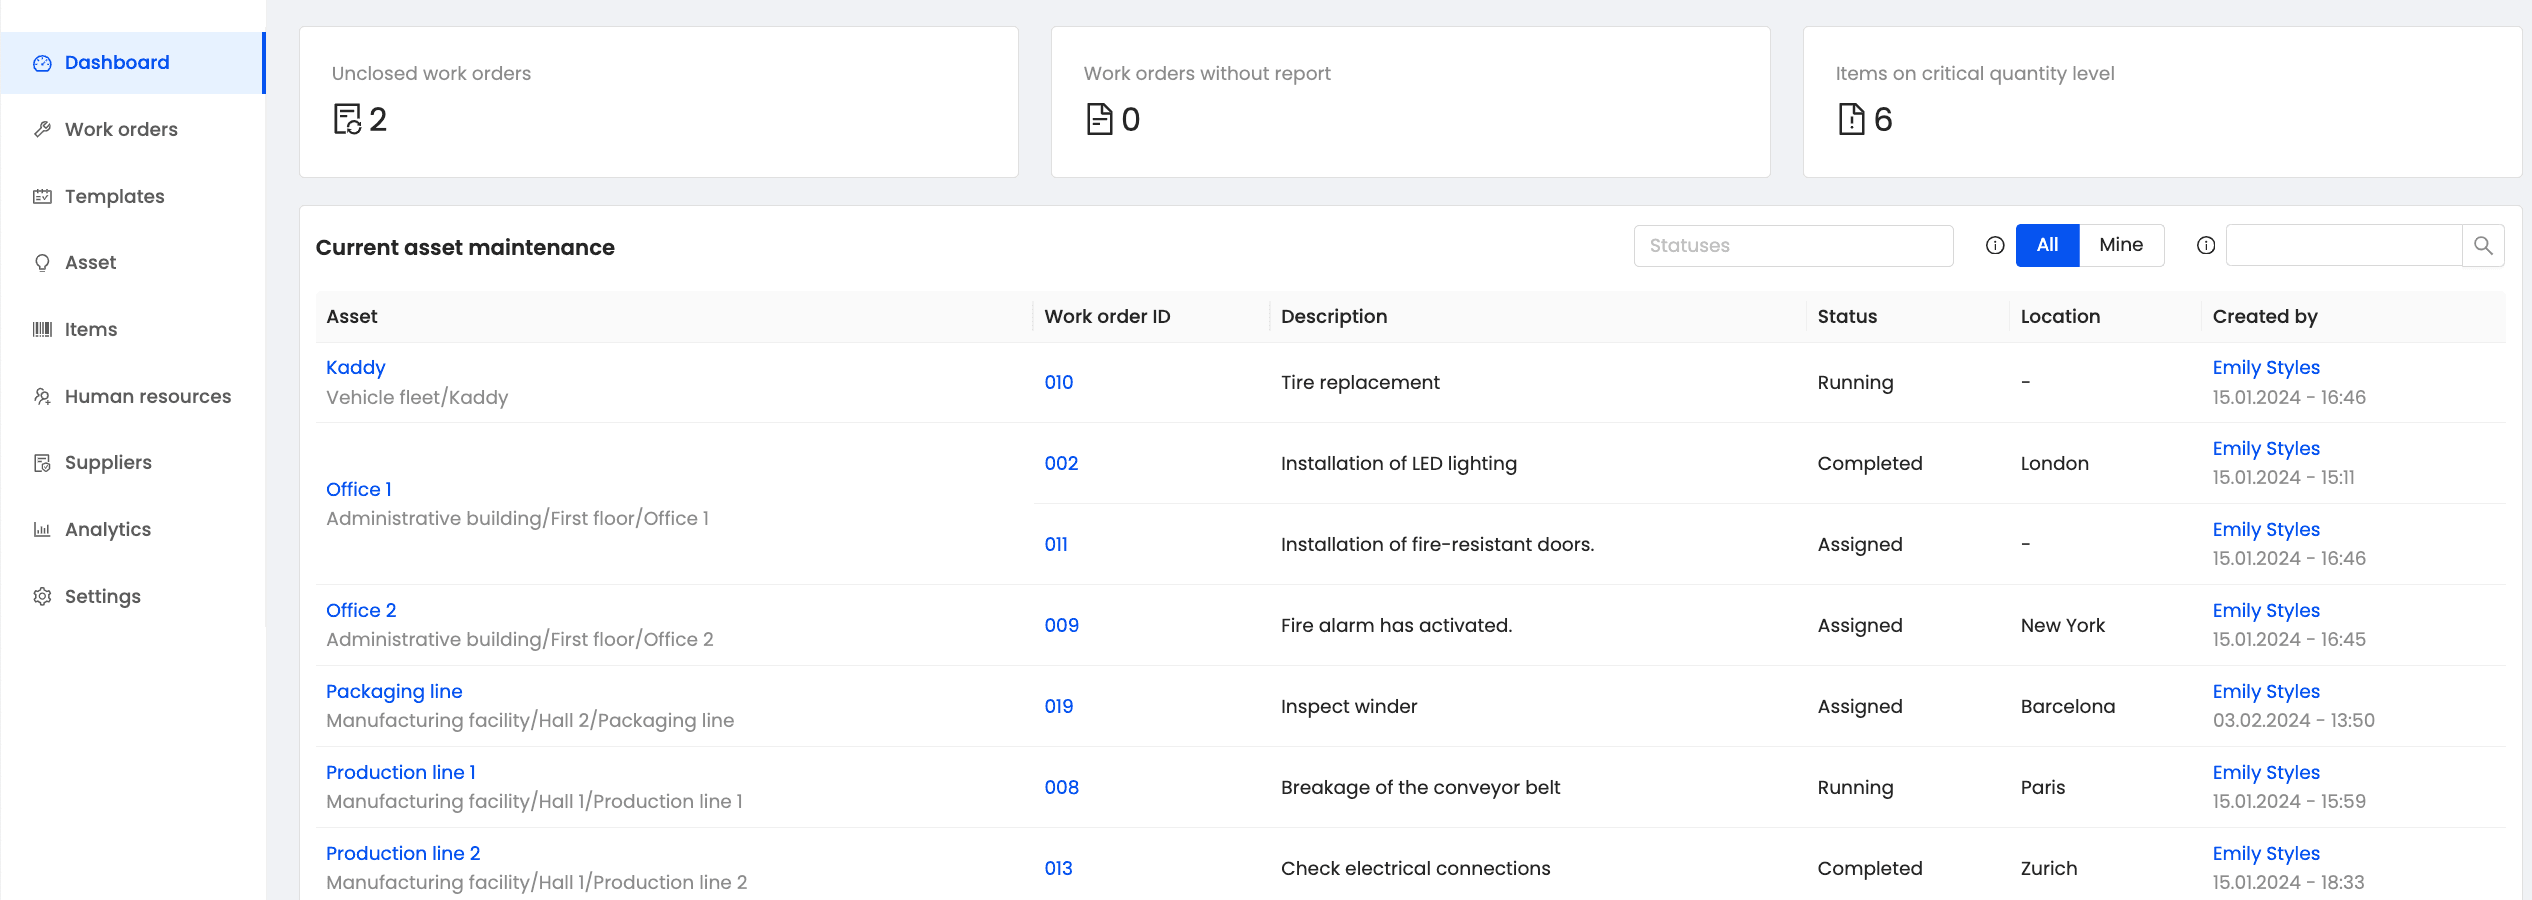Go to Human resources section
Screen dimensions: 2532x900
pos(147,397)
